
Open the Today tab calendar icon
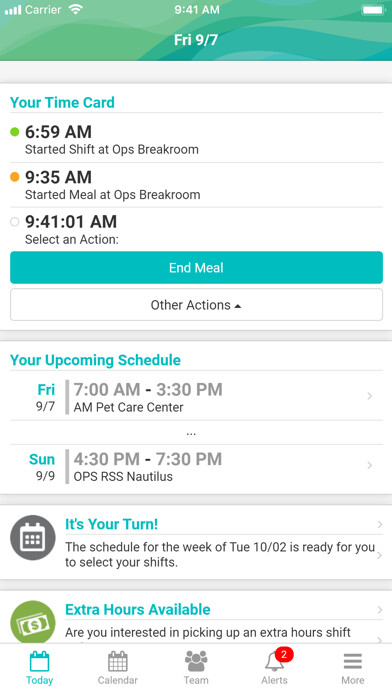[39, 661]
